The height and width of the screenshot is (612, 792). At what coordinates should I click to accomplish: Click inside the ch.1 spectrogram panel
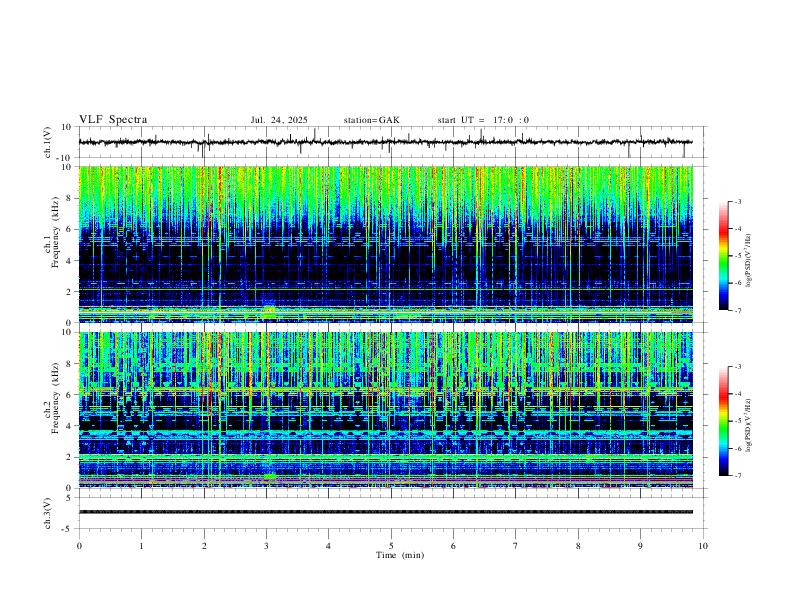385,244
